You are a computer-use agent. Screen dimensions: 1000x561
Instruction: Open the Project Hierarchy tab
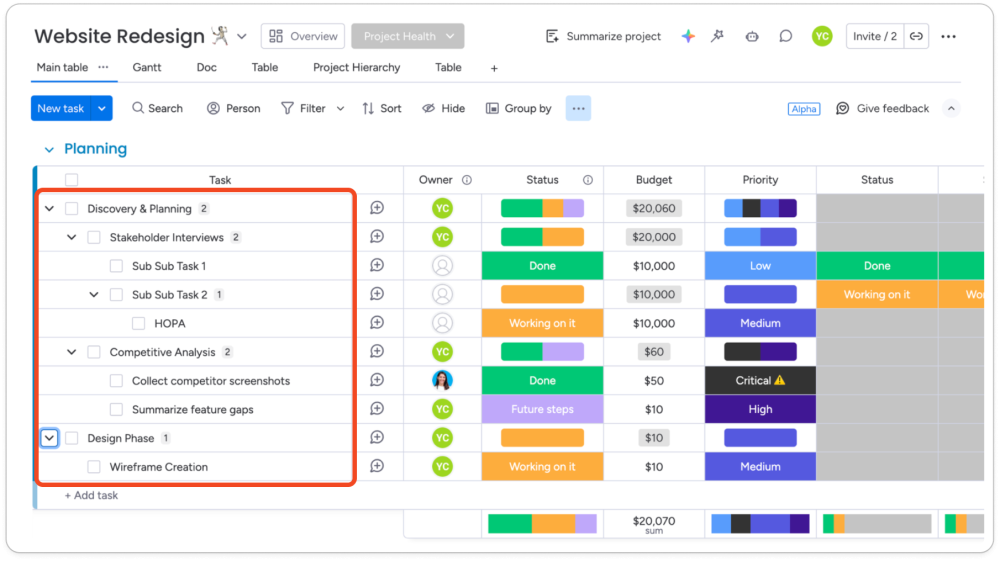click(356, 67)
